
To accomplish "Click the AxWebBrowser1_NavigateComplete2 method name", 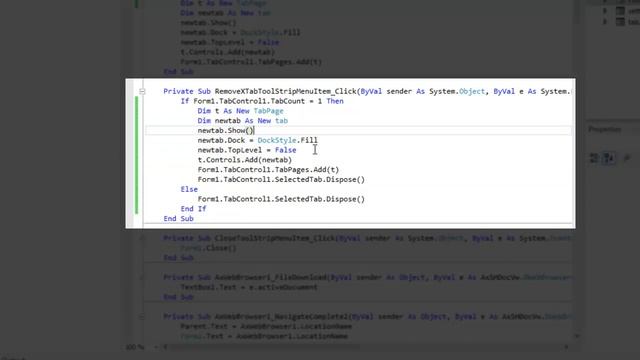I will [281, 317].
